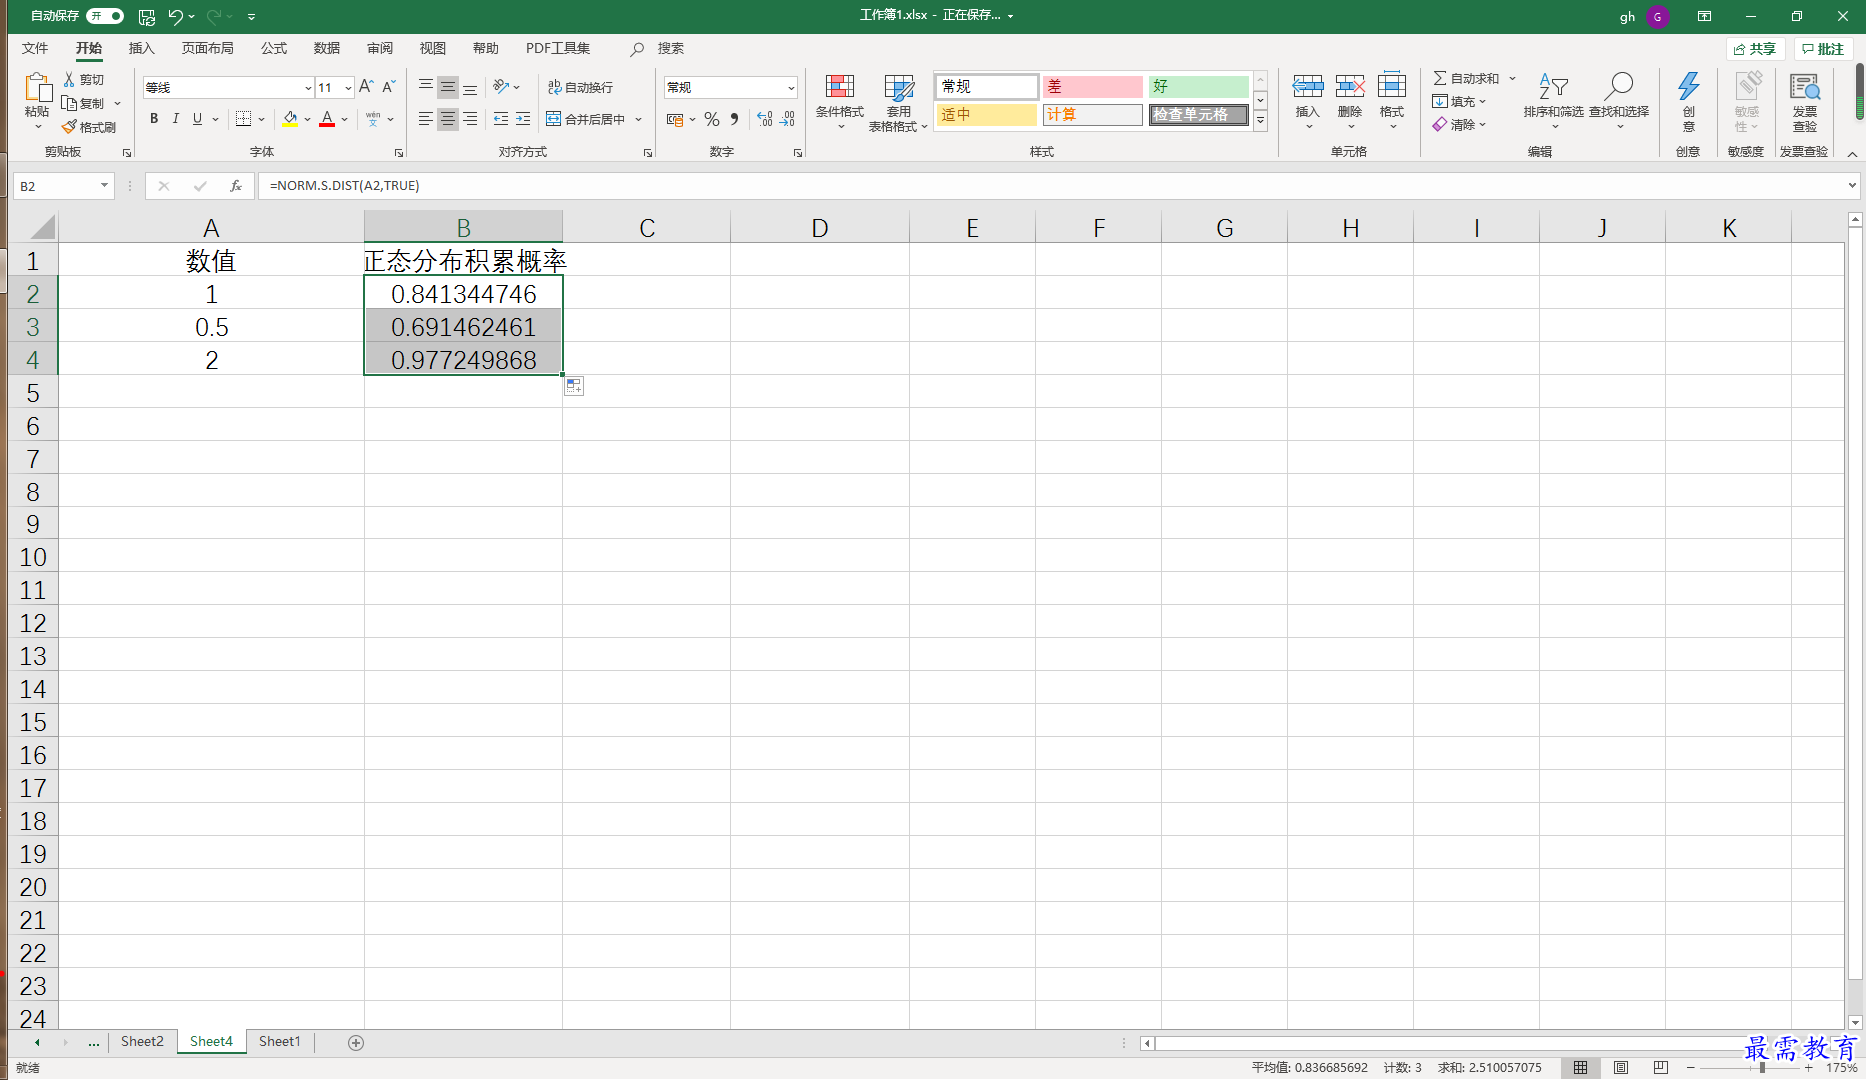The width and height of the screenshot is (1866, 1080).
Task: Toggle align right
Action: coord(470,119)
